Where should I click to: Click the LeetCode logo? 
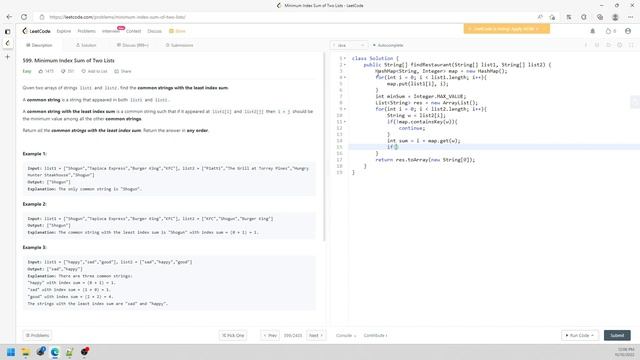36,31
